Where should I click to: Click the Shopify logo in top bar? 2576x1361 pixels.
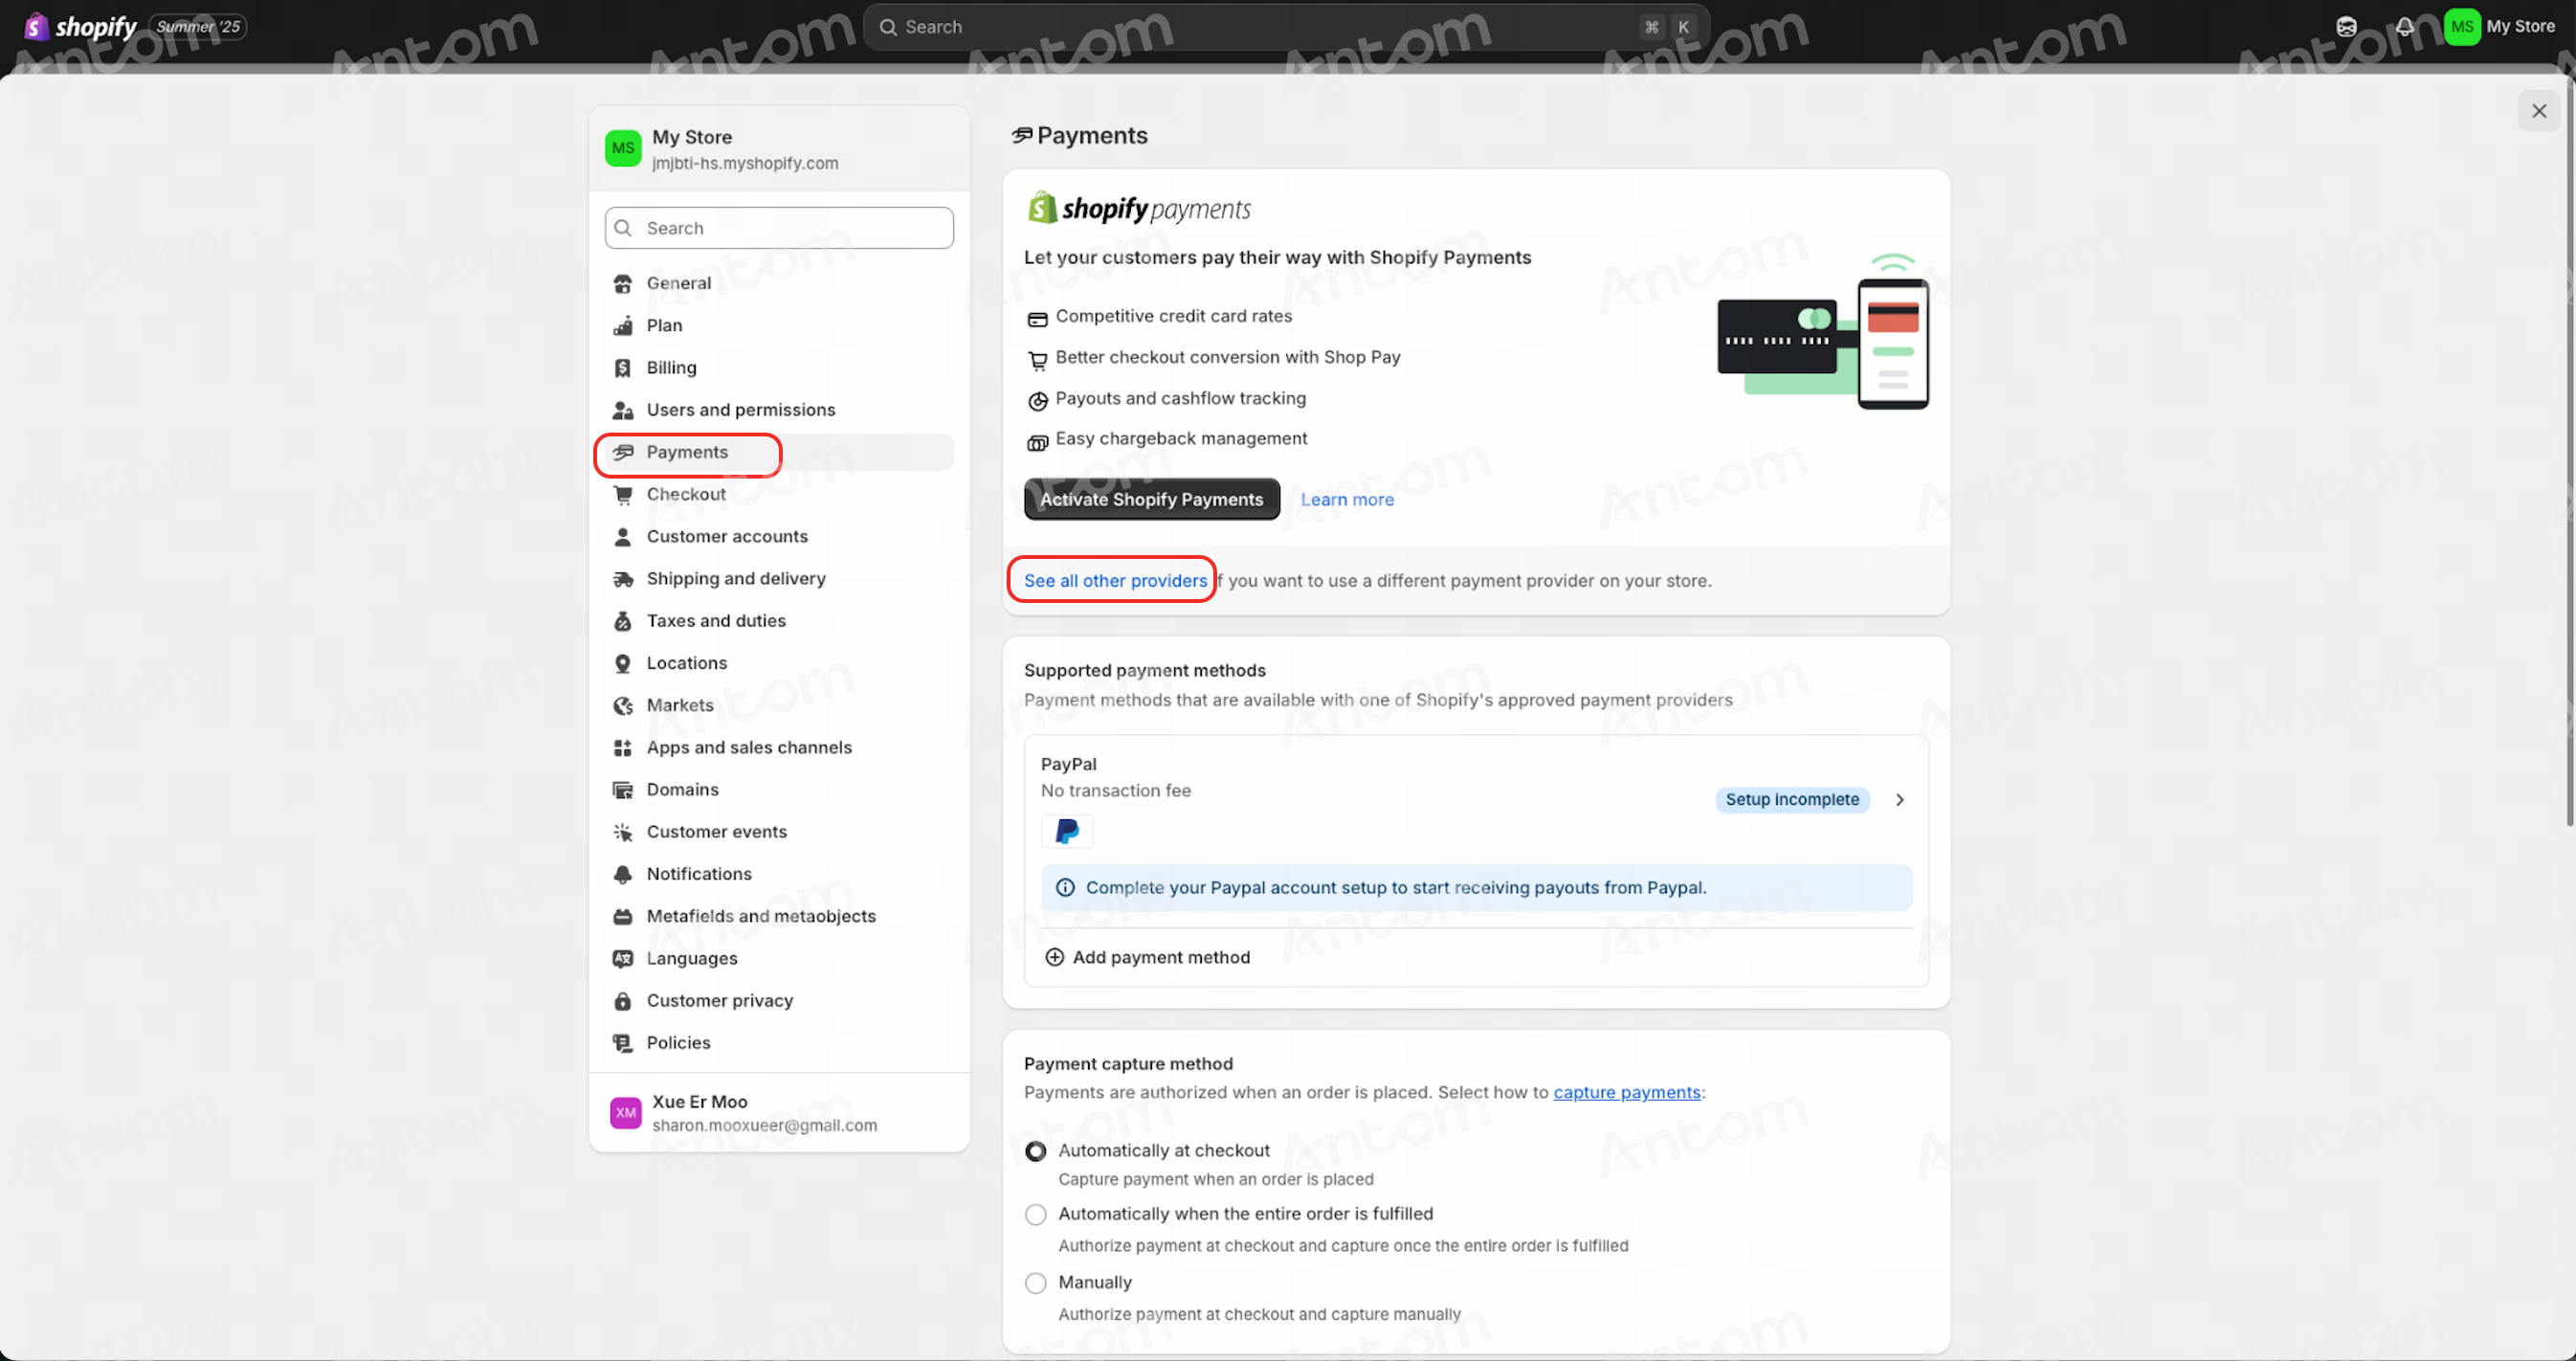[80, 27]
